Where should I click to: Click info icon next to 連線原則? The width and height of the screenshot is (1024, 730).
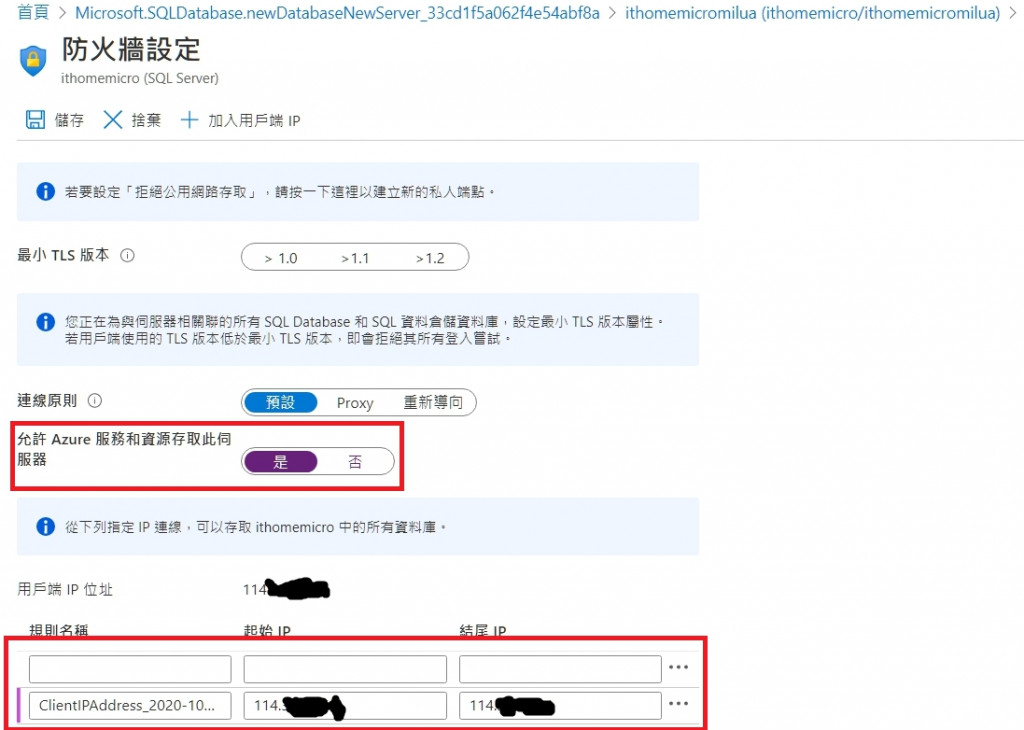[x=95, y=400]
